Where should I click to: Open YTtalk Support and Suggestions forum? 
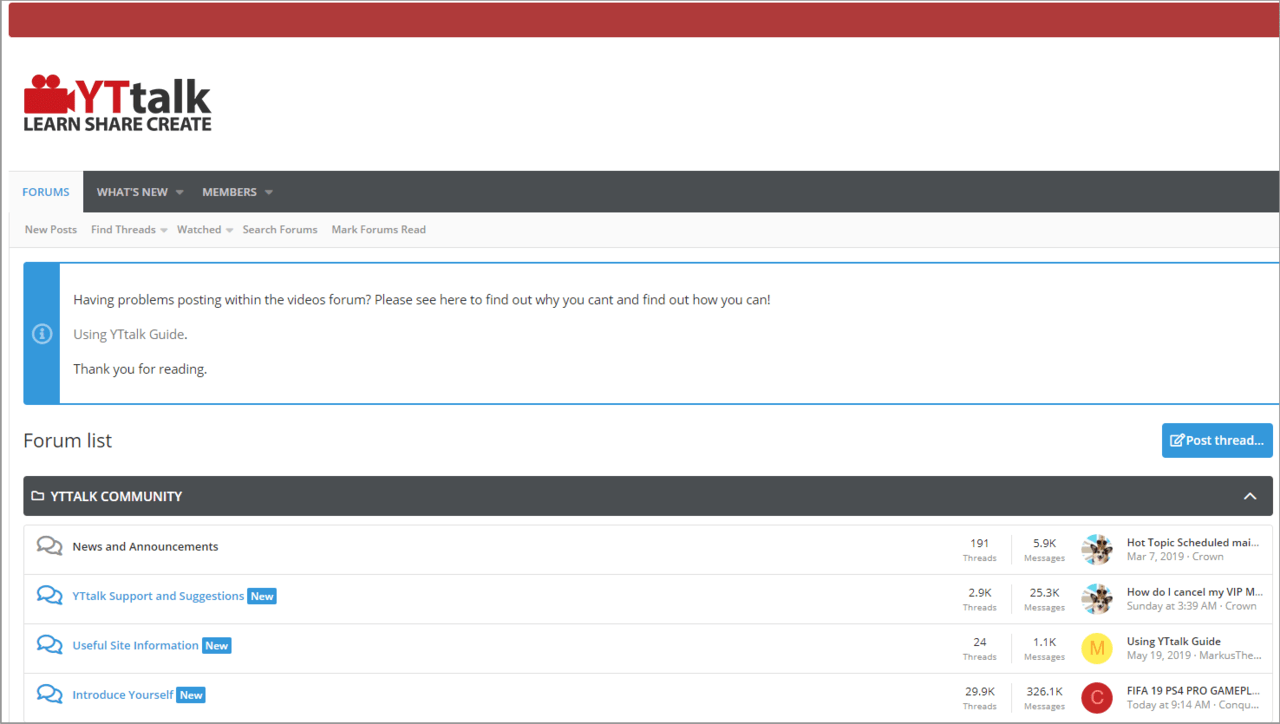pos(158,596)
